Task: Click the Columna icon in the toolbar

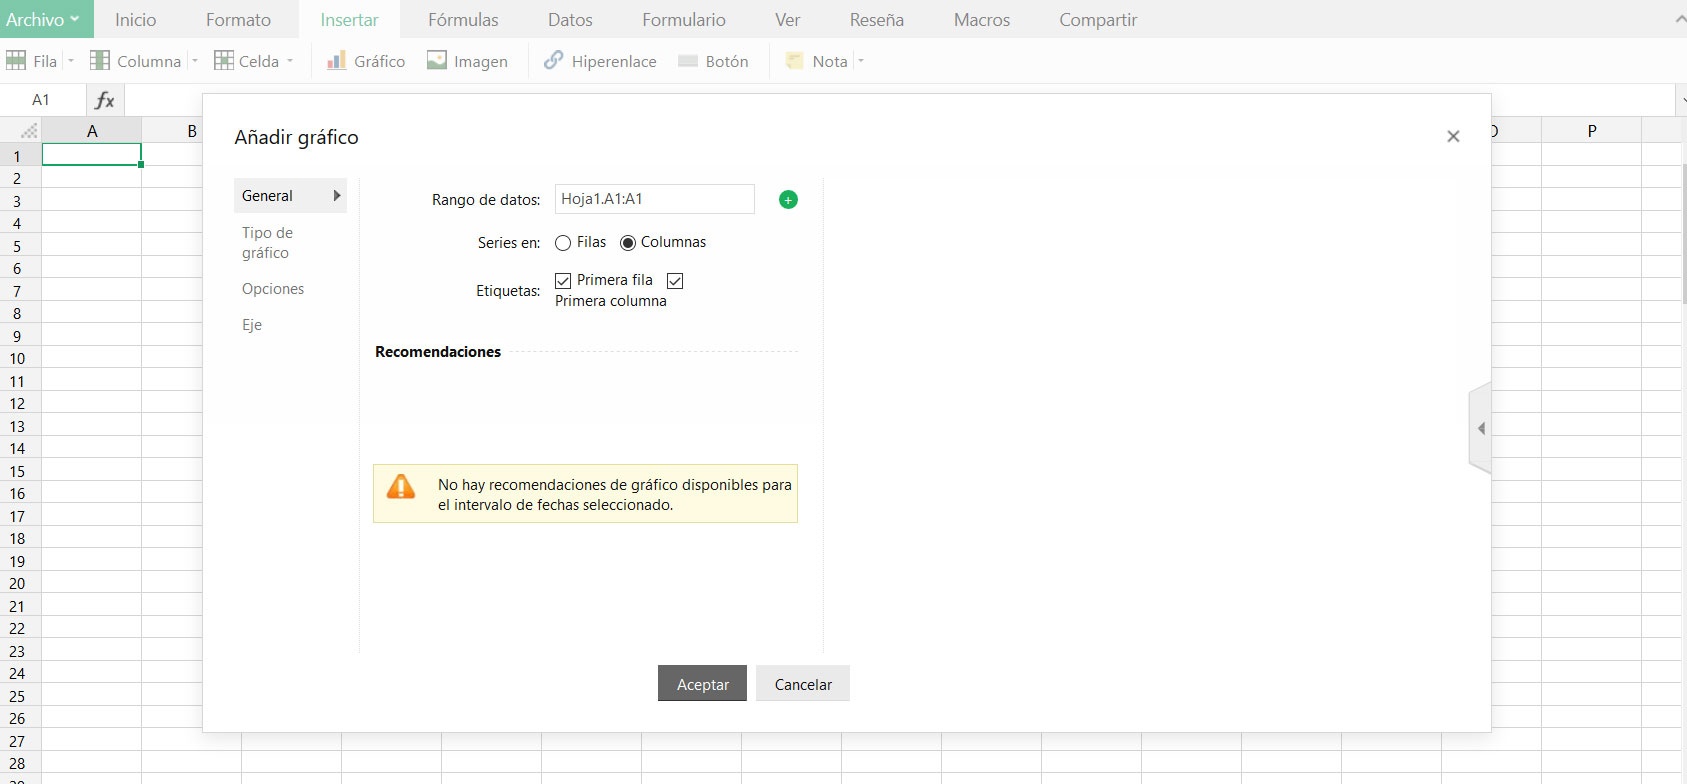Action: (x=100, y=61)
